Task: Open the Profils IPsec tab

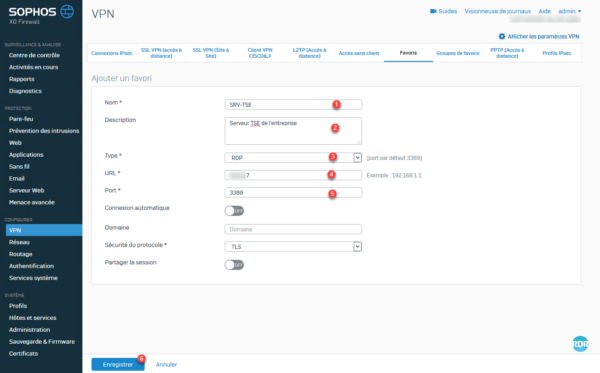Action: pyautogui.click(x=557, y=53)
